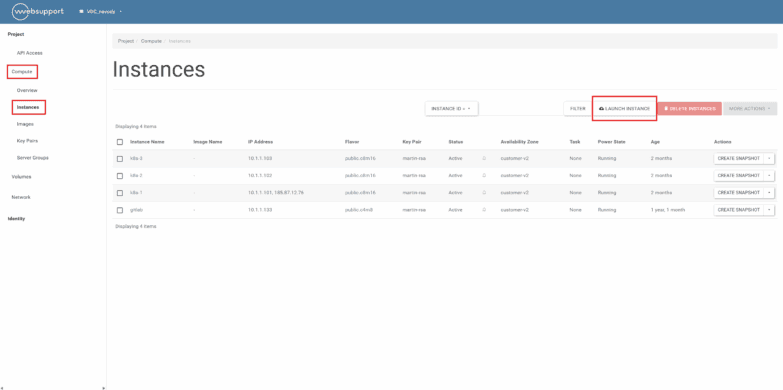Expand the Network section in the sidebar
The image size is (783, 390).
[x=21, y=197]
